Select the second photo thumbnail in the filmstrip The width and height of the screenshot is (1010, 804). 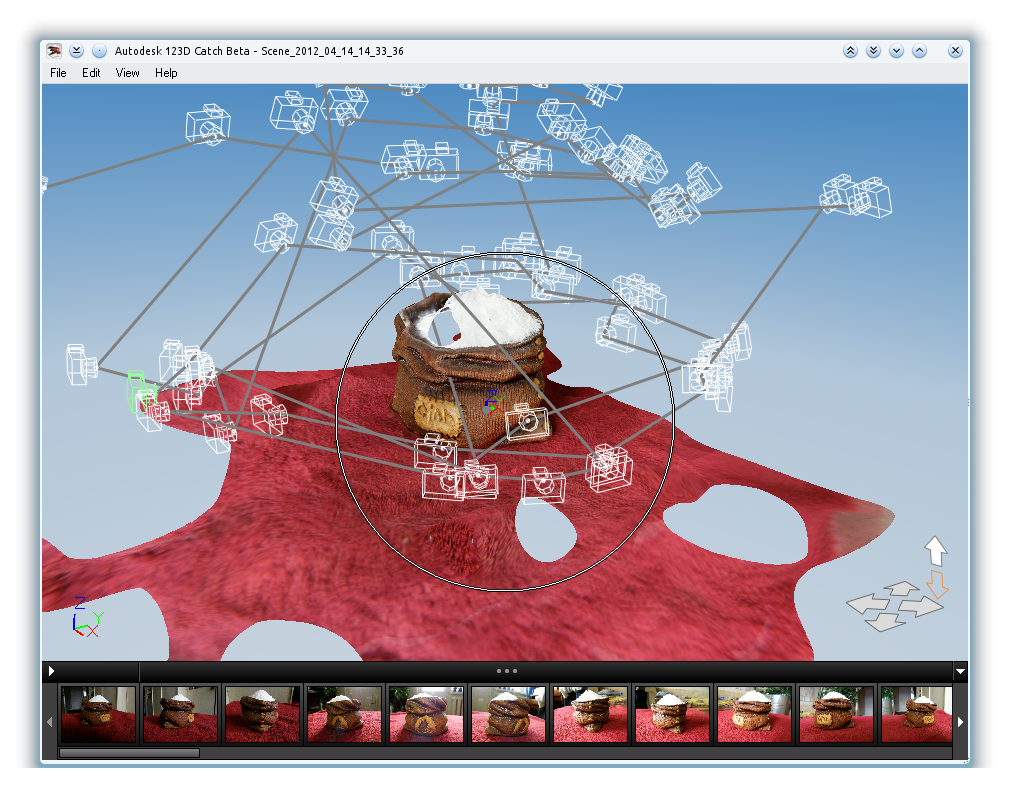point(180,714)
